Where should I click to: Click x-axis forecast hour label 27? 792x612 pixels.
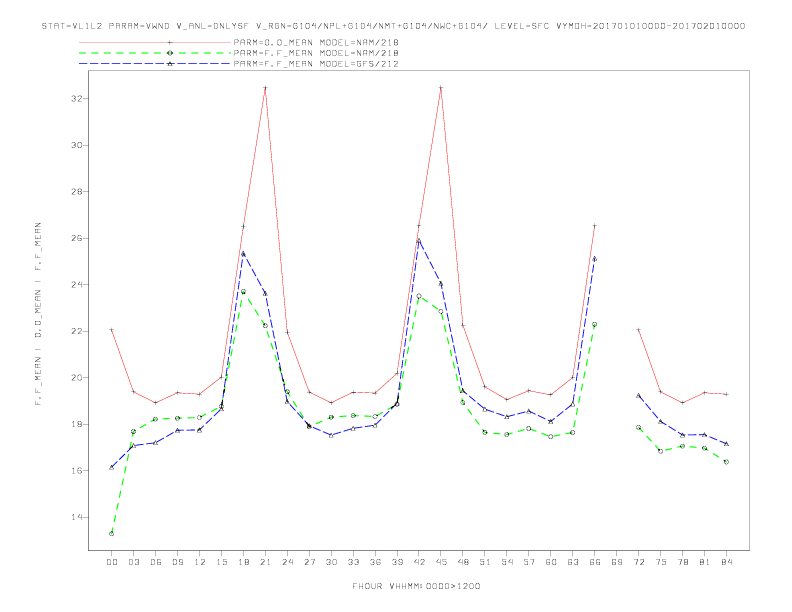click(x=309, y=562)
